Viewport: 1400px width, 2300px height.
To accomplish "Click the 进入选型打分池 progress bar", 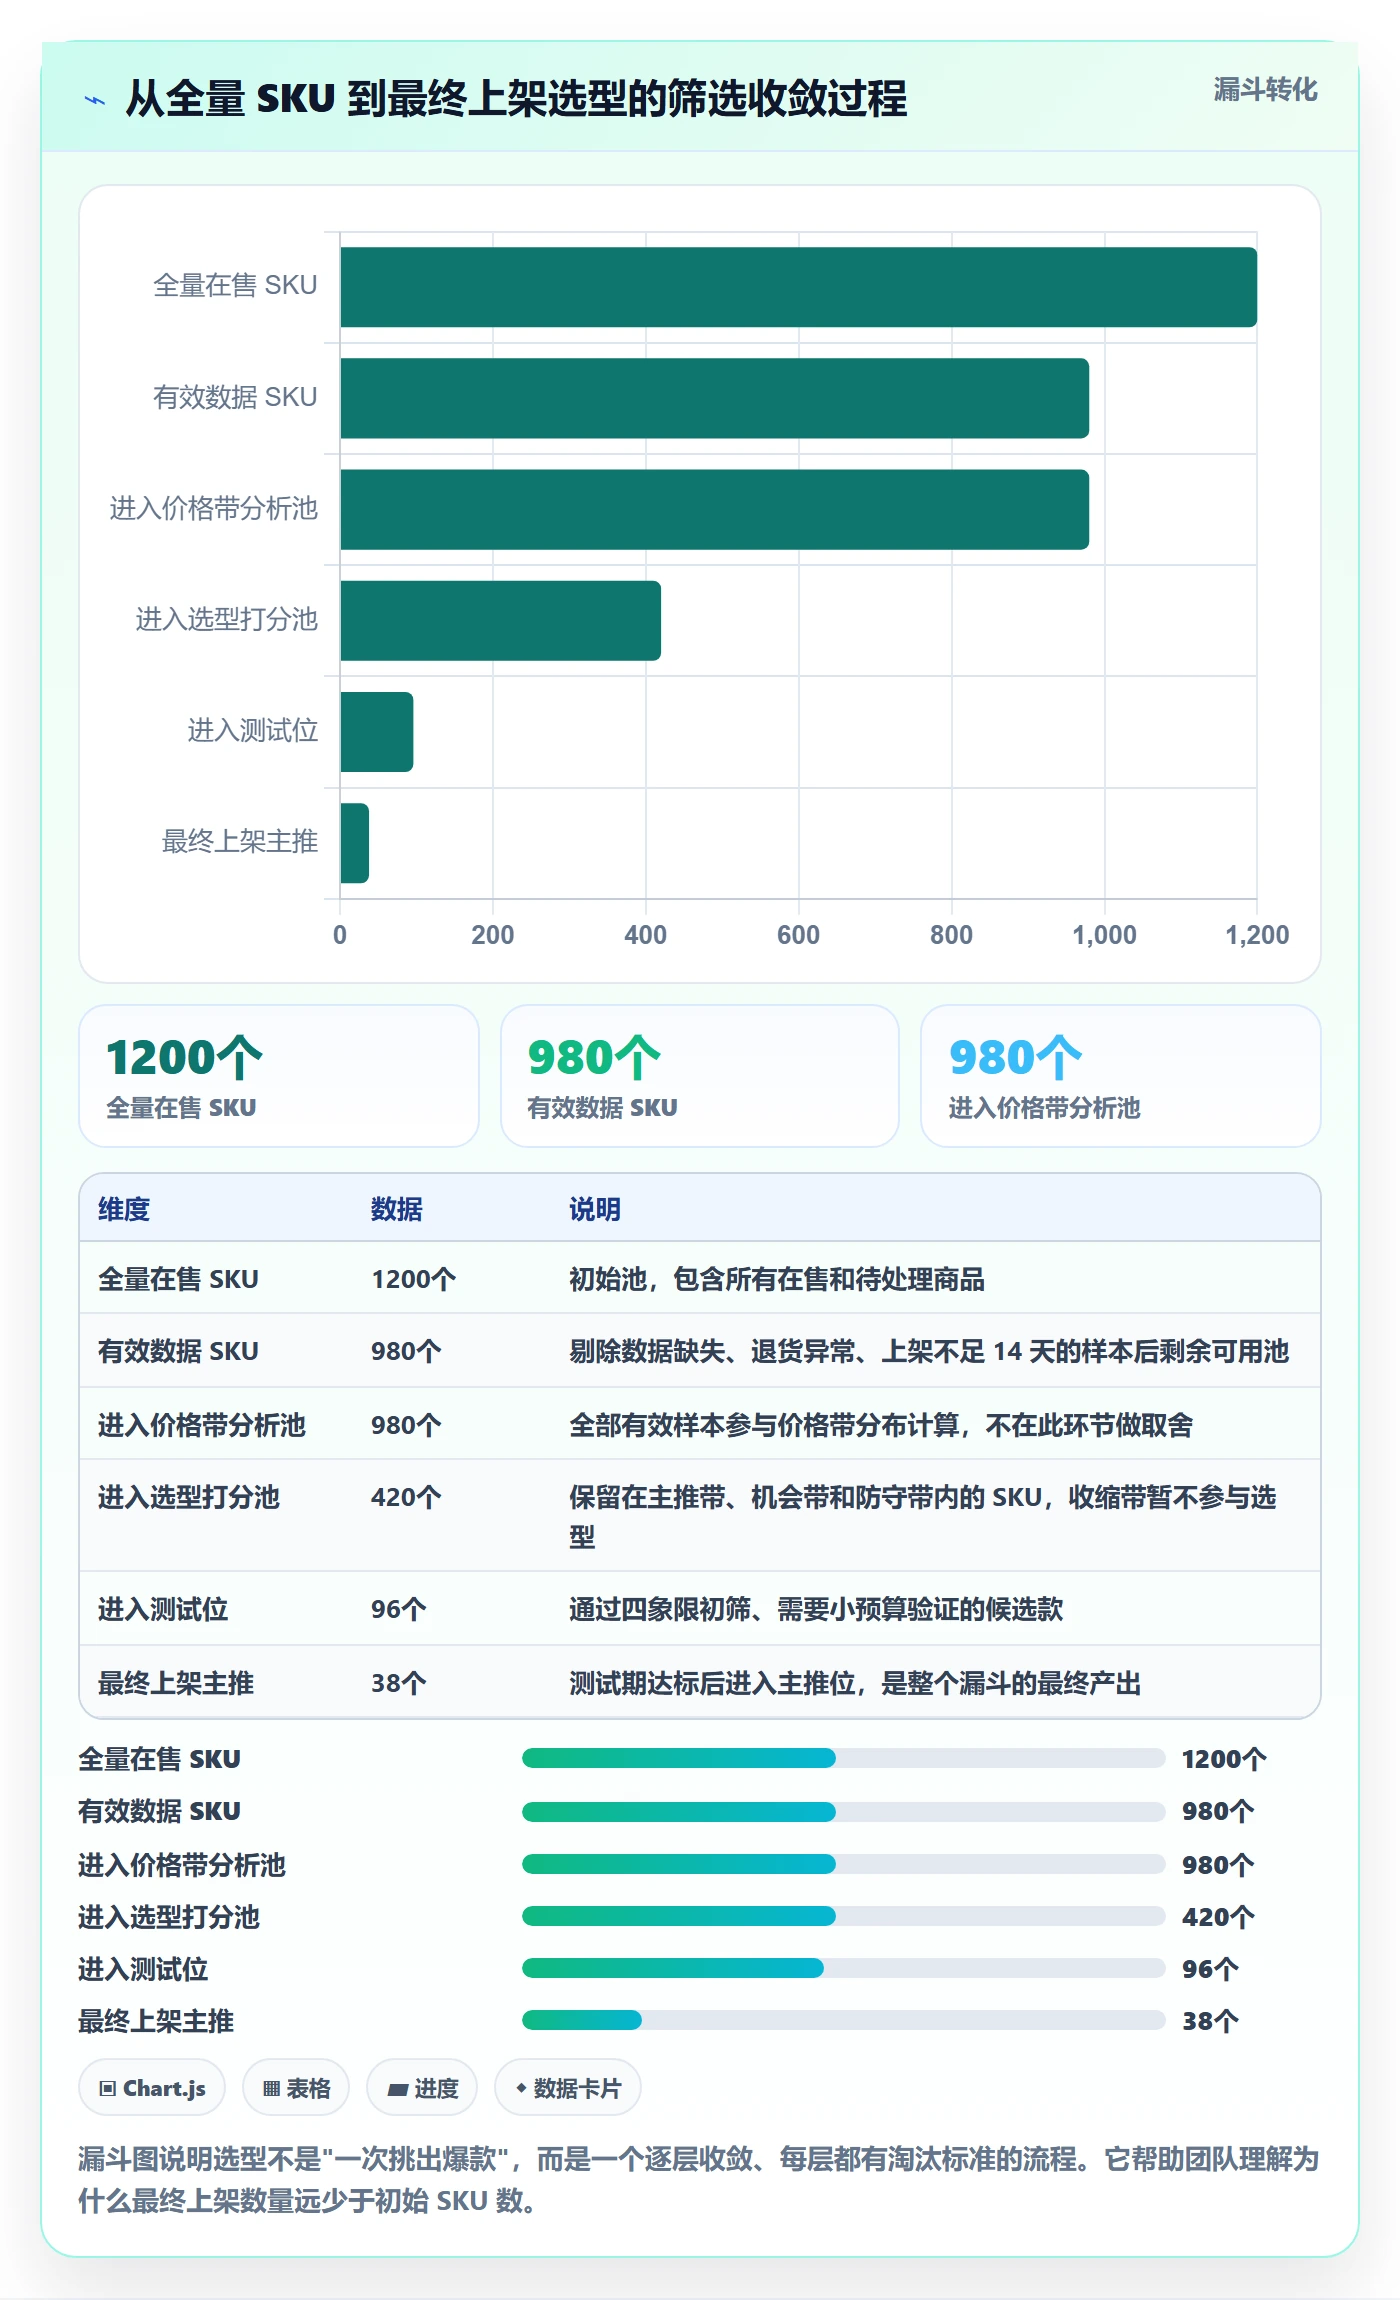I will [x=843, y=1916].
